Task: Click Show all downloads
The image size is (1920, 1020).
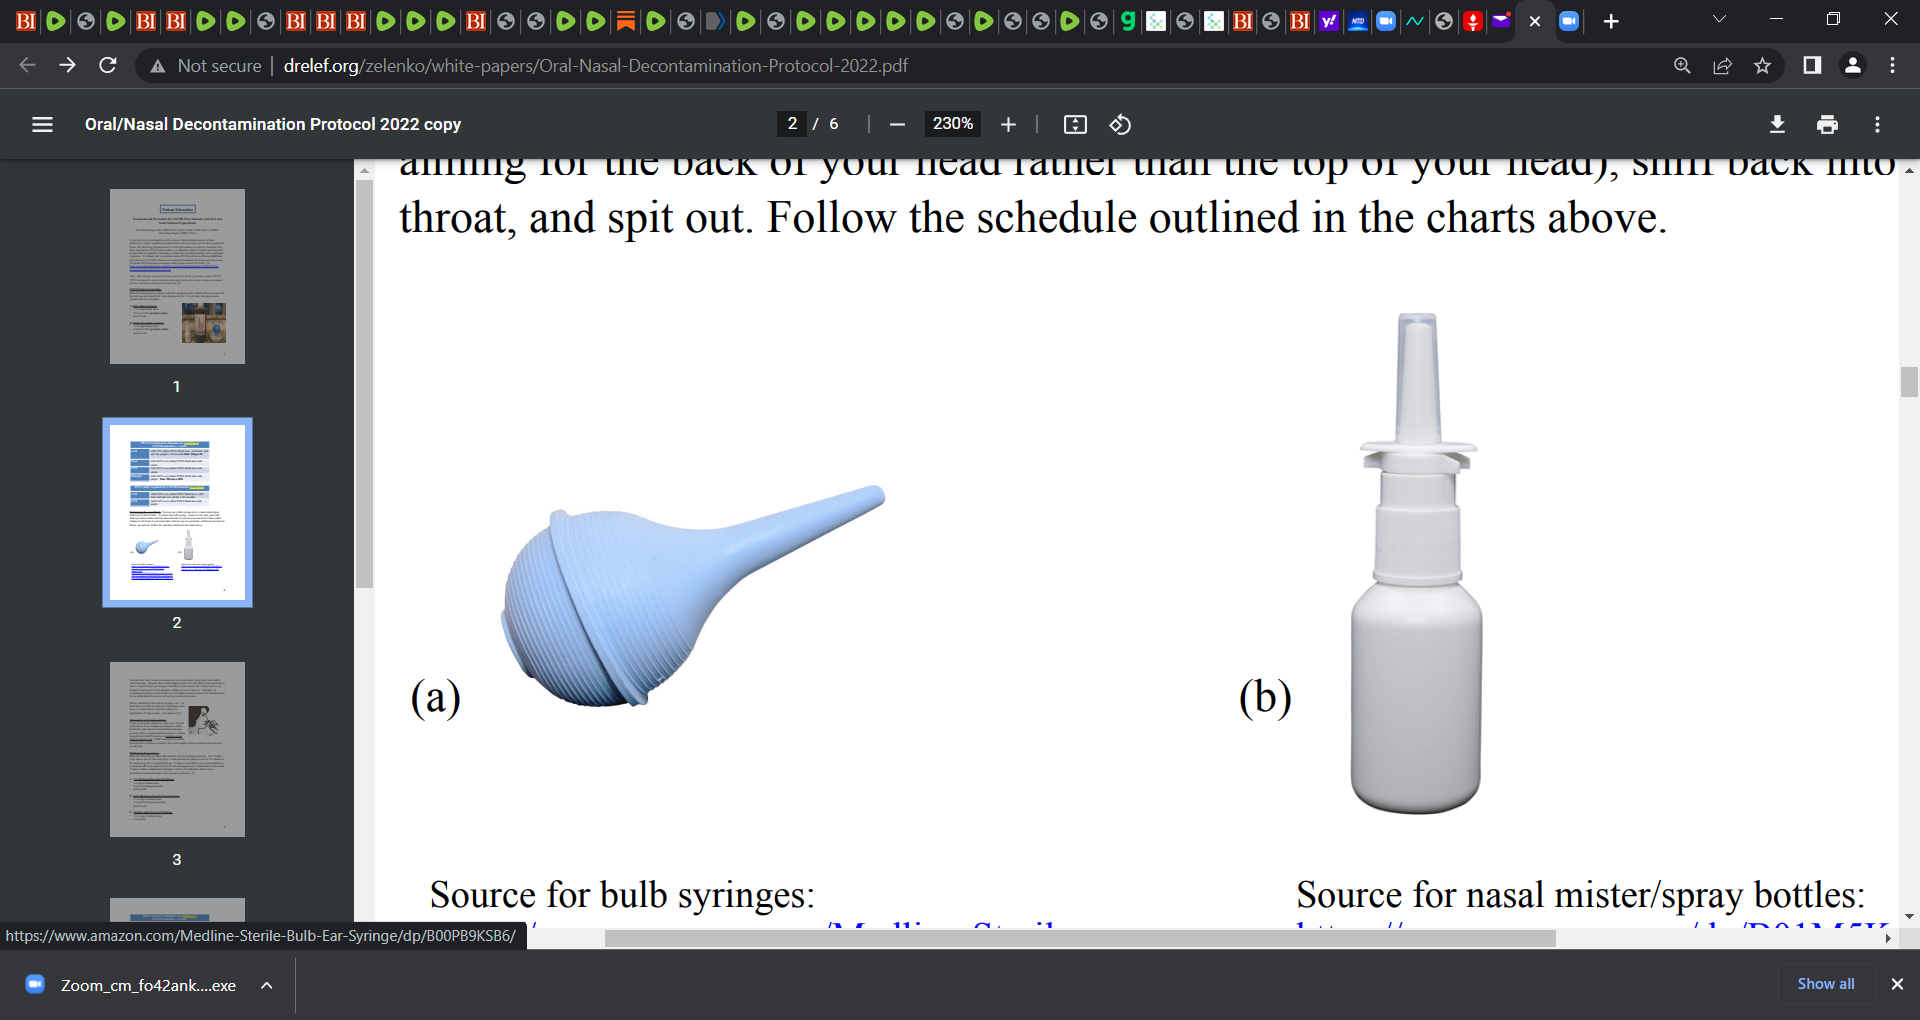Action: [x=1826, y=984]
